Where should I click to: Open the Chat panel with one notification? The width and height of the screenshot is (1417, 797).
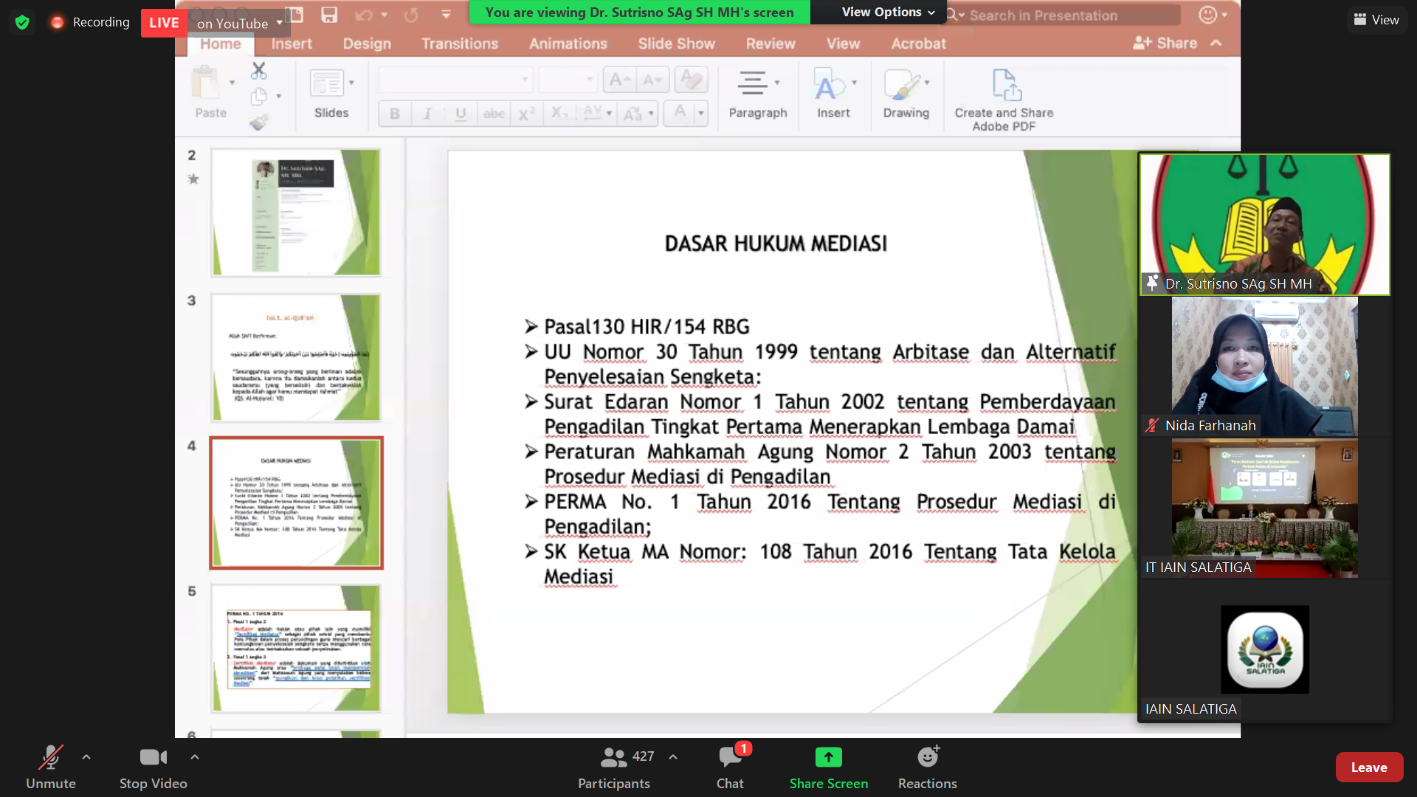click(729, 766)
